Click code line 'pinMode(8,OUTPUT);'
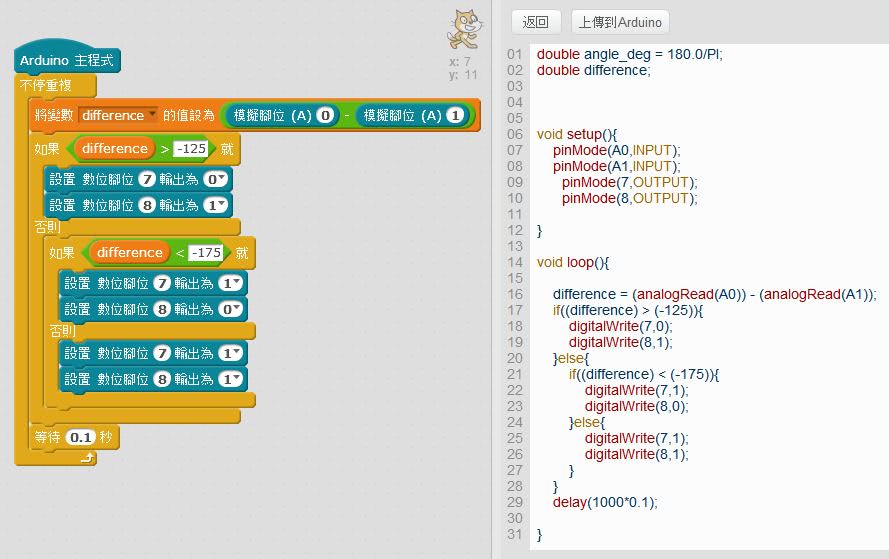Viewport: 889px width, 559px height. point(629,198)
